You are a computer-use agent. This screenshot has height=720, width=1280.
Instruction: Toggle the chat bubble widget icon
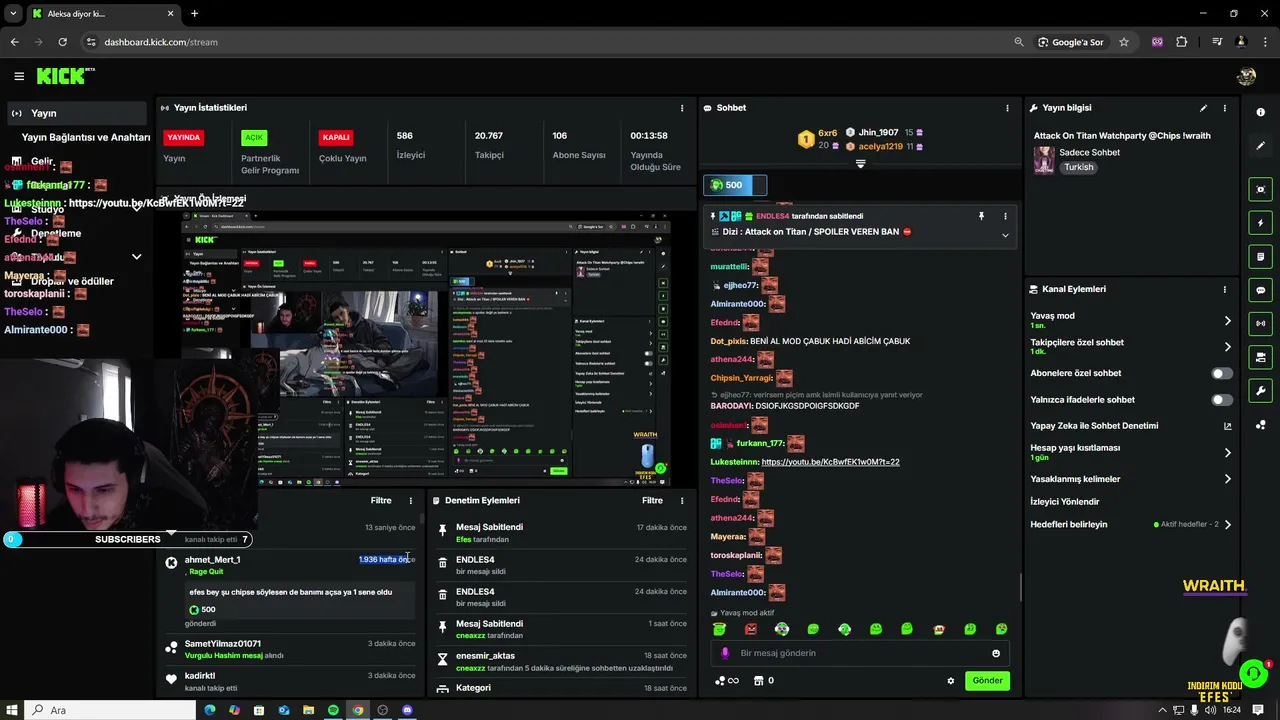click(1260, 290)
